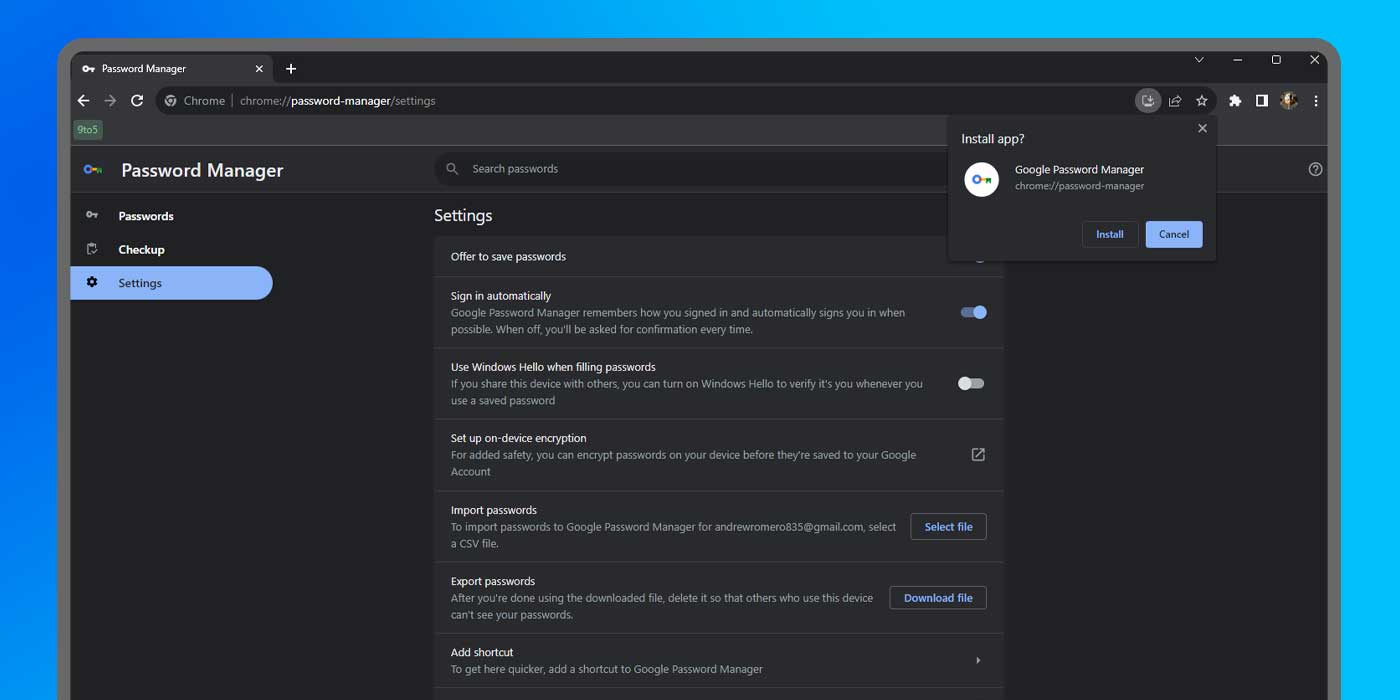Open the help question mark icon
This screenshot has width=1400, height=700.
1315,168
